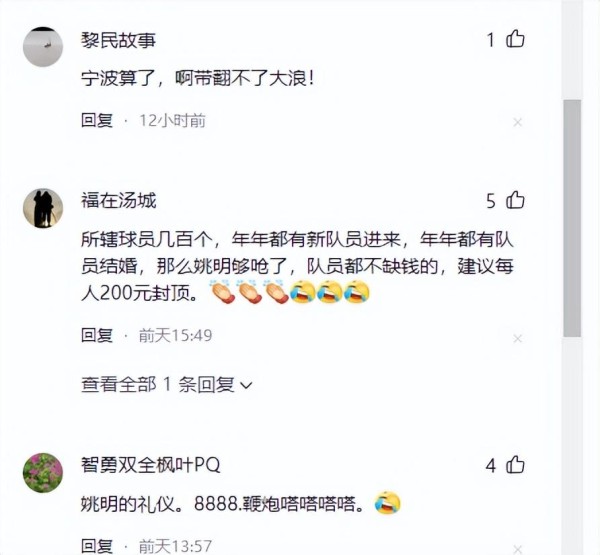The width and height of the screenshot is (600, 555).
Task: Like the comment by 福在汤城
Action: click(515, 200)
